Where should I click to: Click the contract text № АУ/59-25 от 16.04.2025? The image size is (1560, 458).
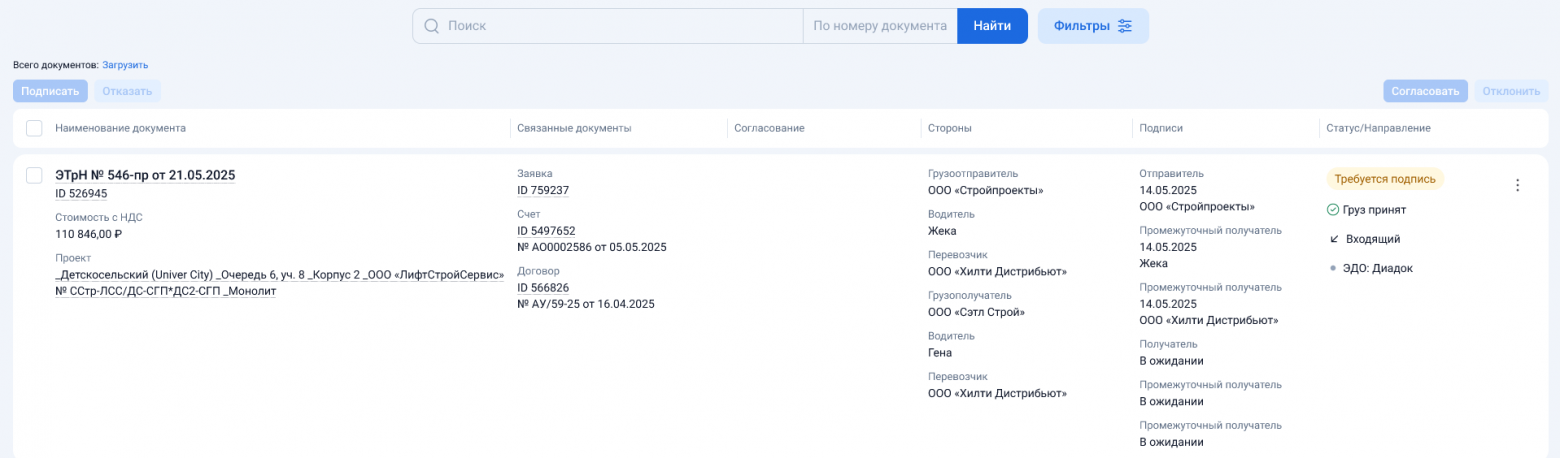coord(586,304)
